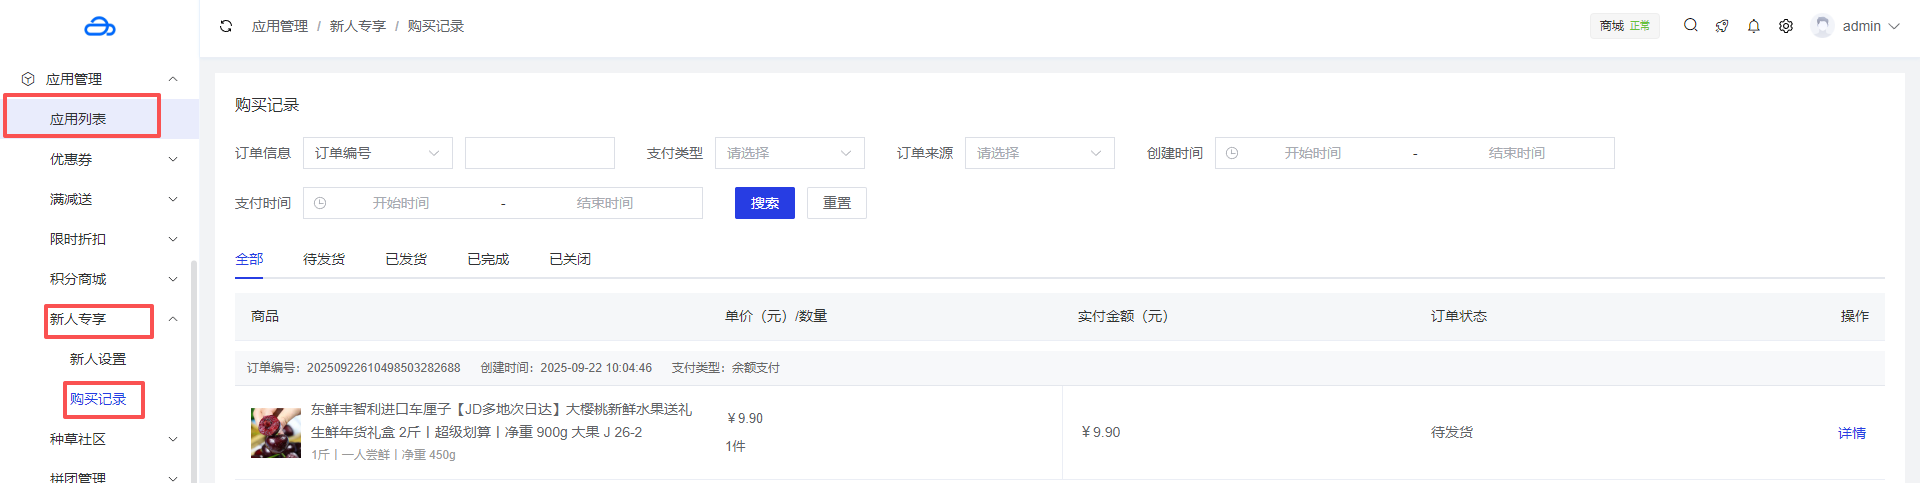The width and height of the screenshot is (1920, 483).
Task: Click the order info text input field
Action: [x=539, y=153]
